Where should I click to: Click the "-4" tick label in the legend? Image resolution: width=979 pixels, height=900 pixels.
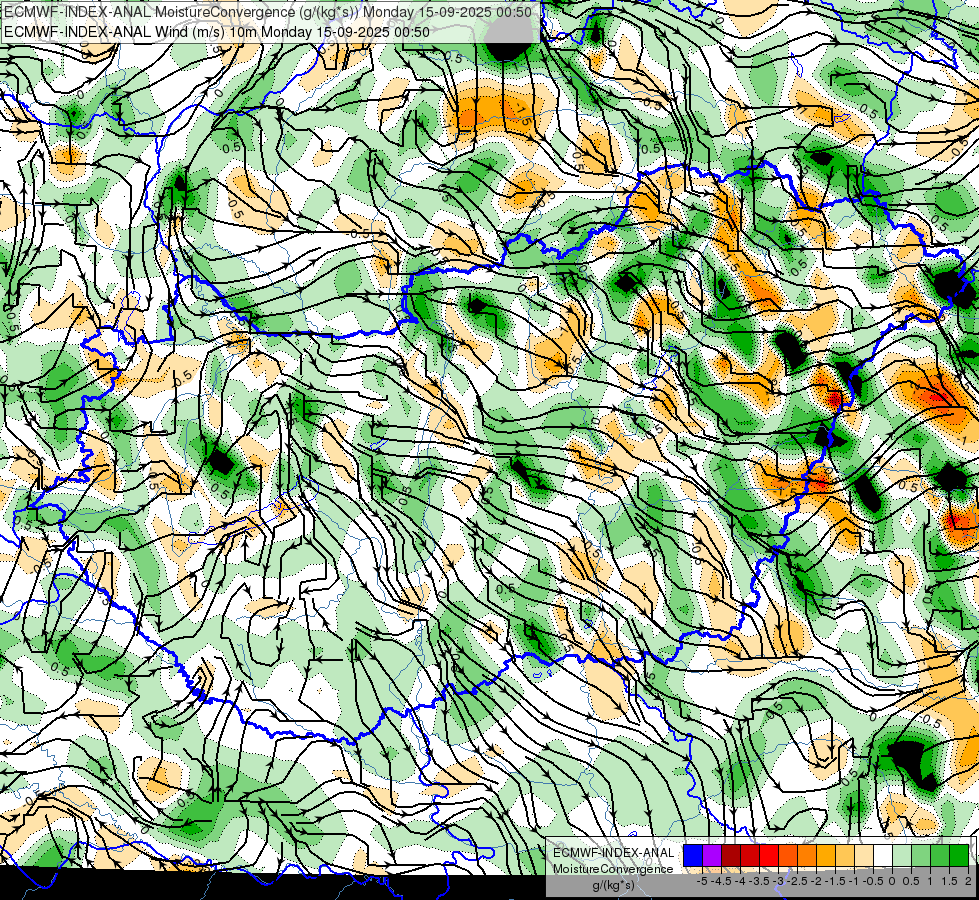click(x=740, y=881)
